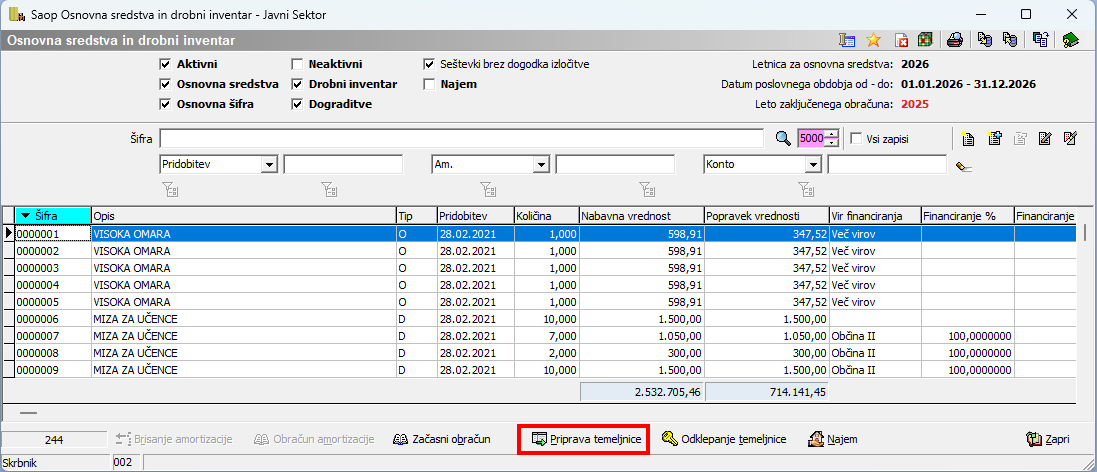Click the Financiranje % column header
Screen dimensions: 1097x472
click(x=967, y=215)
